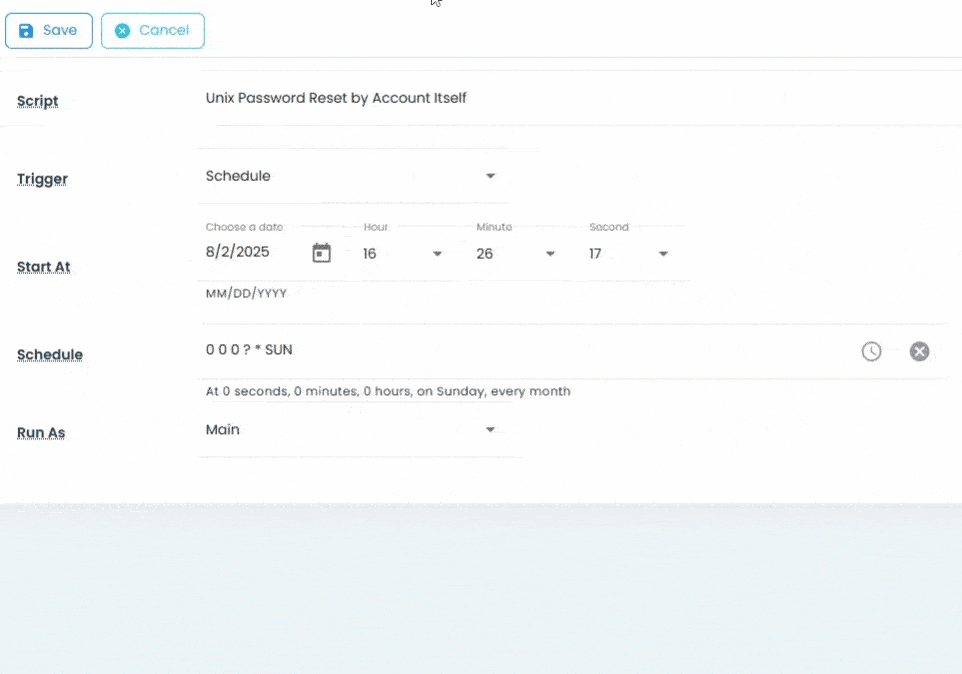The image size is (962, 674).
Task: Click the clear (x) icon on Schedule row
Action: [919, 351]
